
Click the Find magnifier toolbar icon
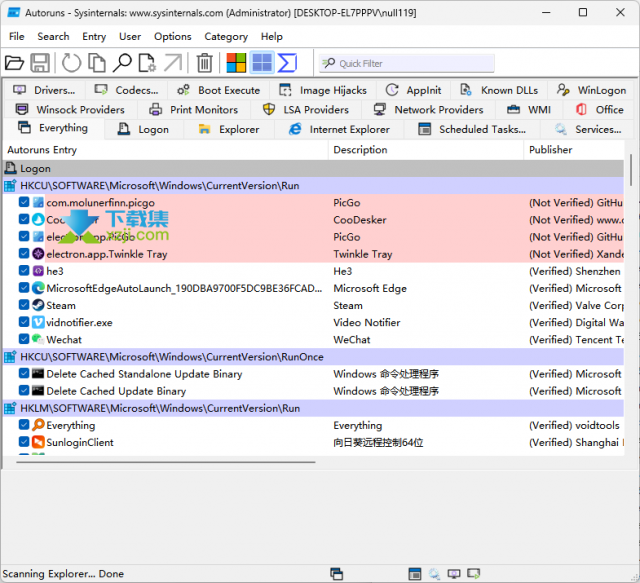click(x=122, y=63)
